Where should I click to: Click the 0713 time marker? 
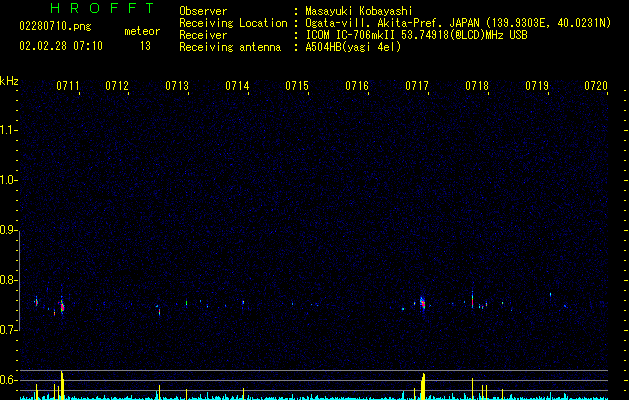177,86
